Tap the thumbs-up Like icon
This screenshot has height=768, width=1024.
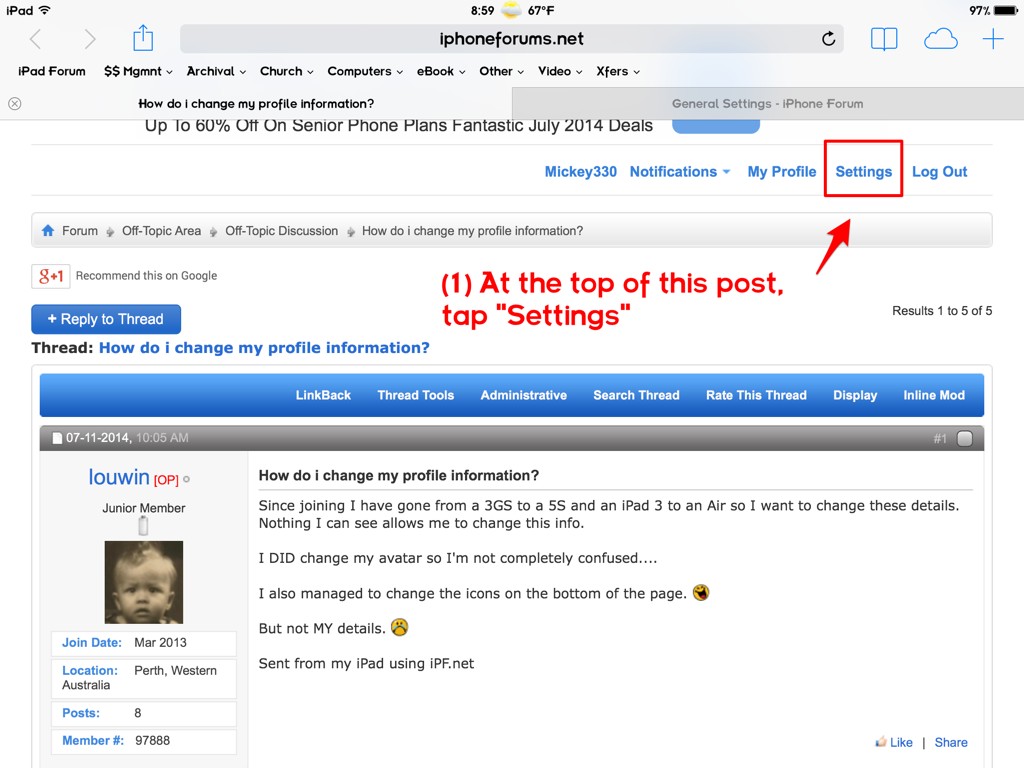pyautogui.click(x=880, y=741)
